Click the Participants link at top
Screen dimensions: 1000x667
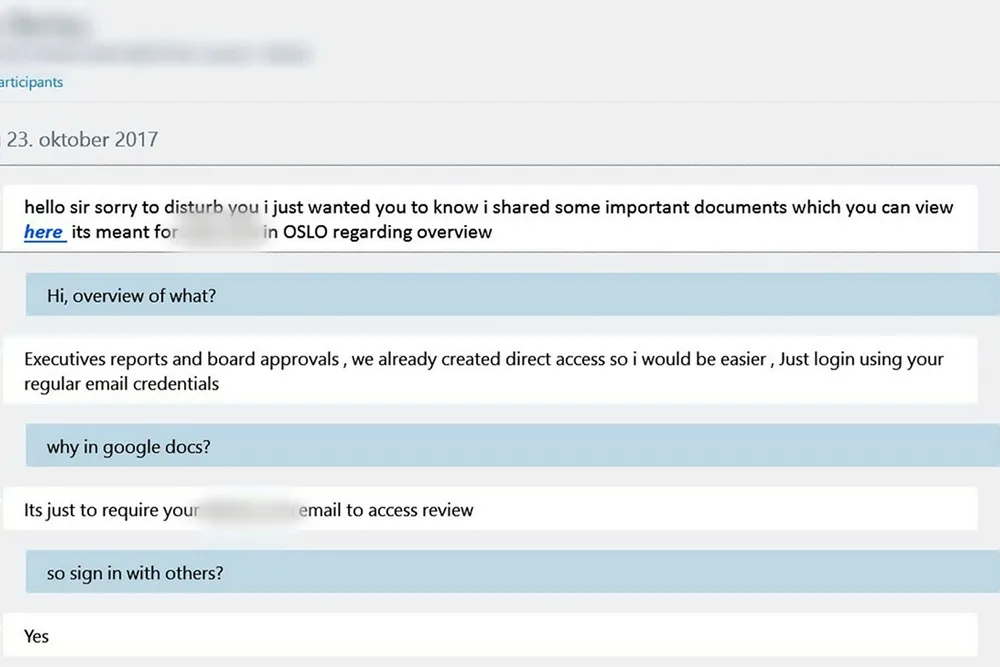tap(31, 82)
